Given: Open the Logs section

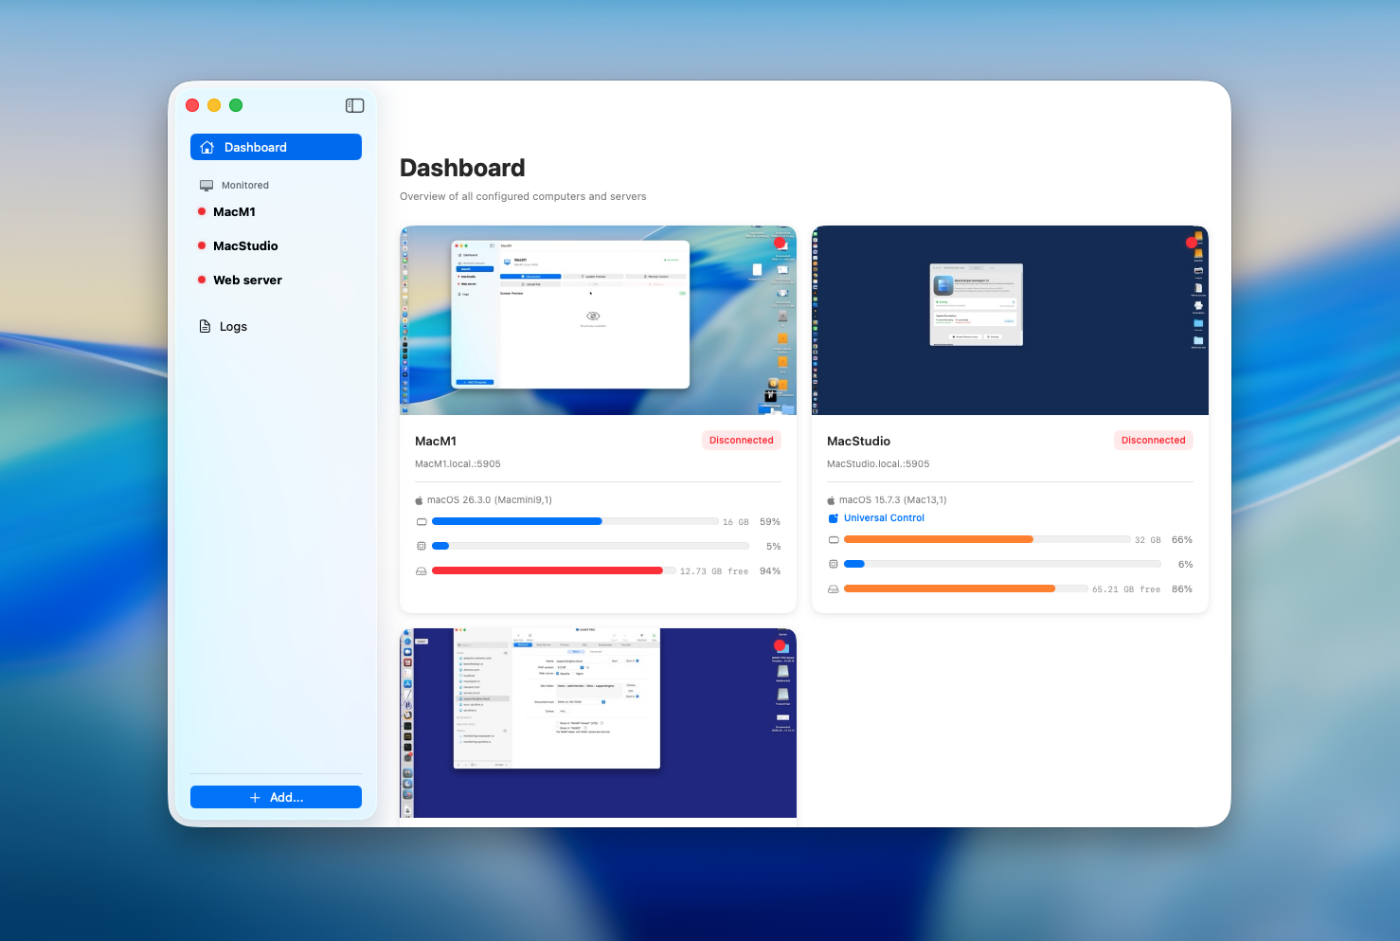Looking at the screenshot, I should tap(232, 326).
